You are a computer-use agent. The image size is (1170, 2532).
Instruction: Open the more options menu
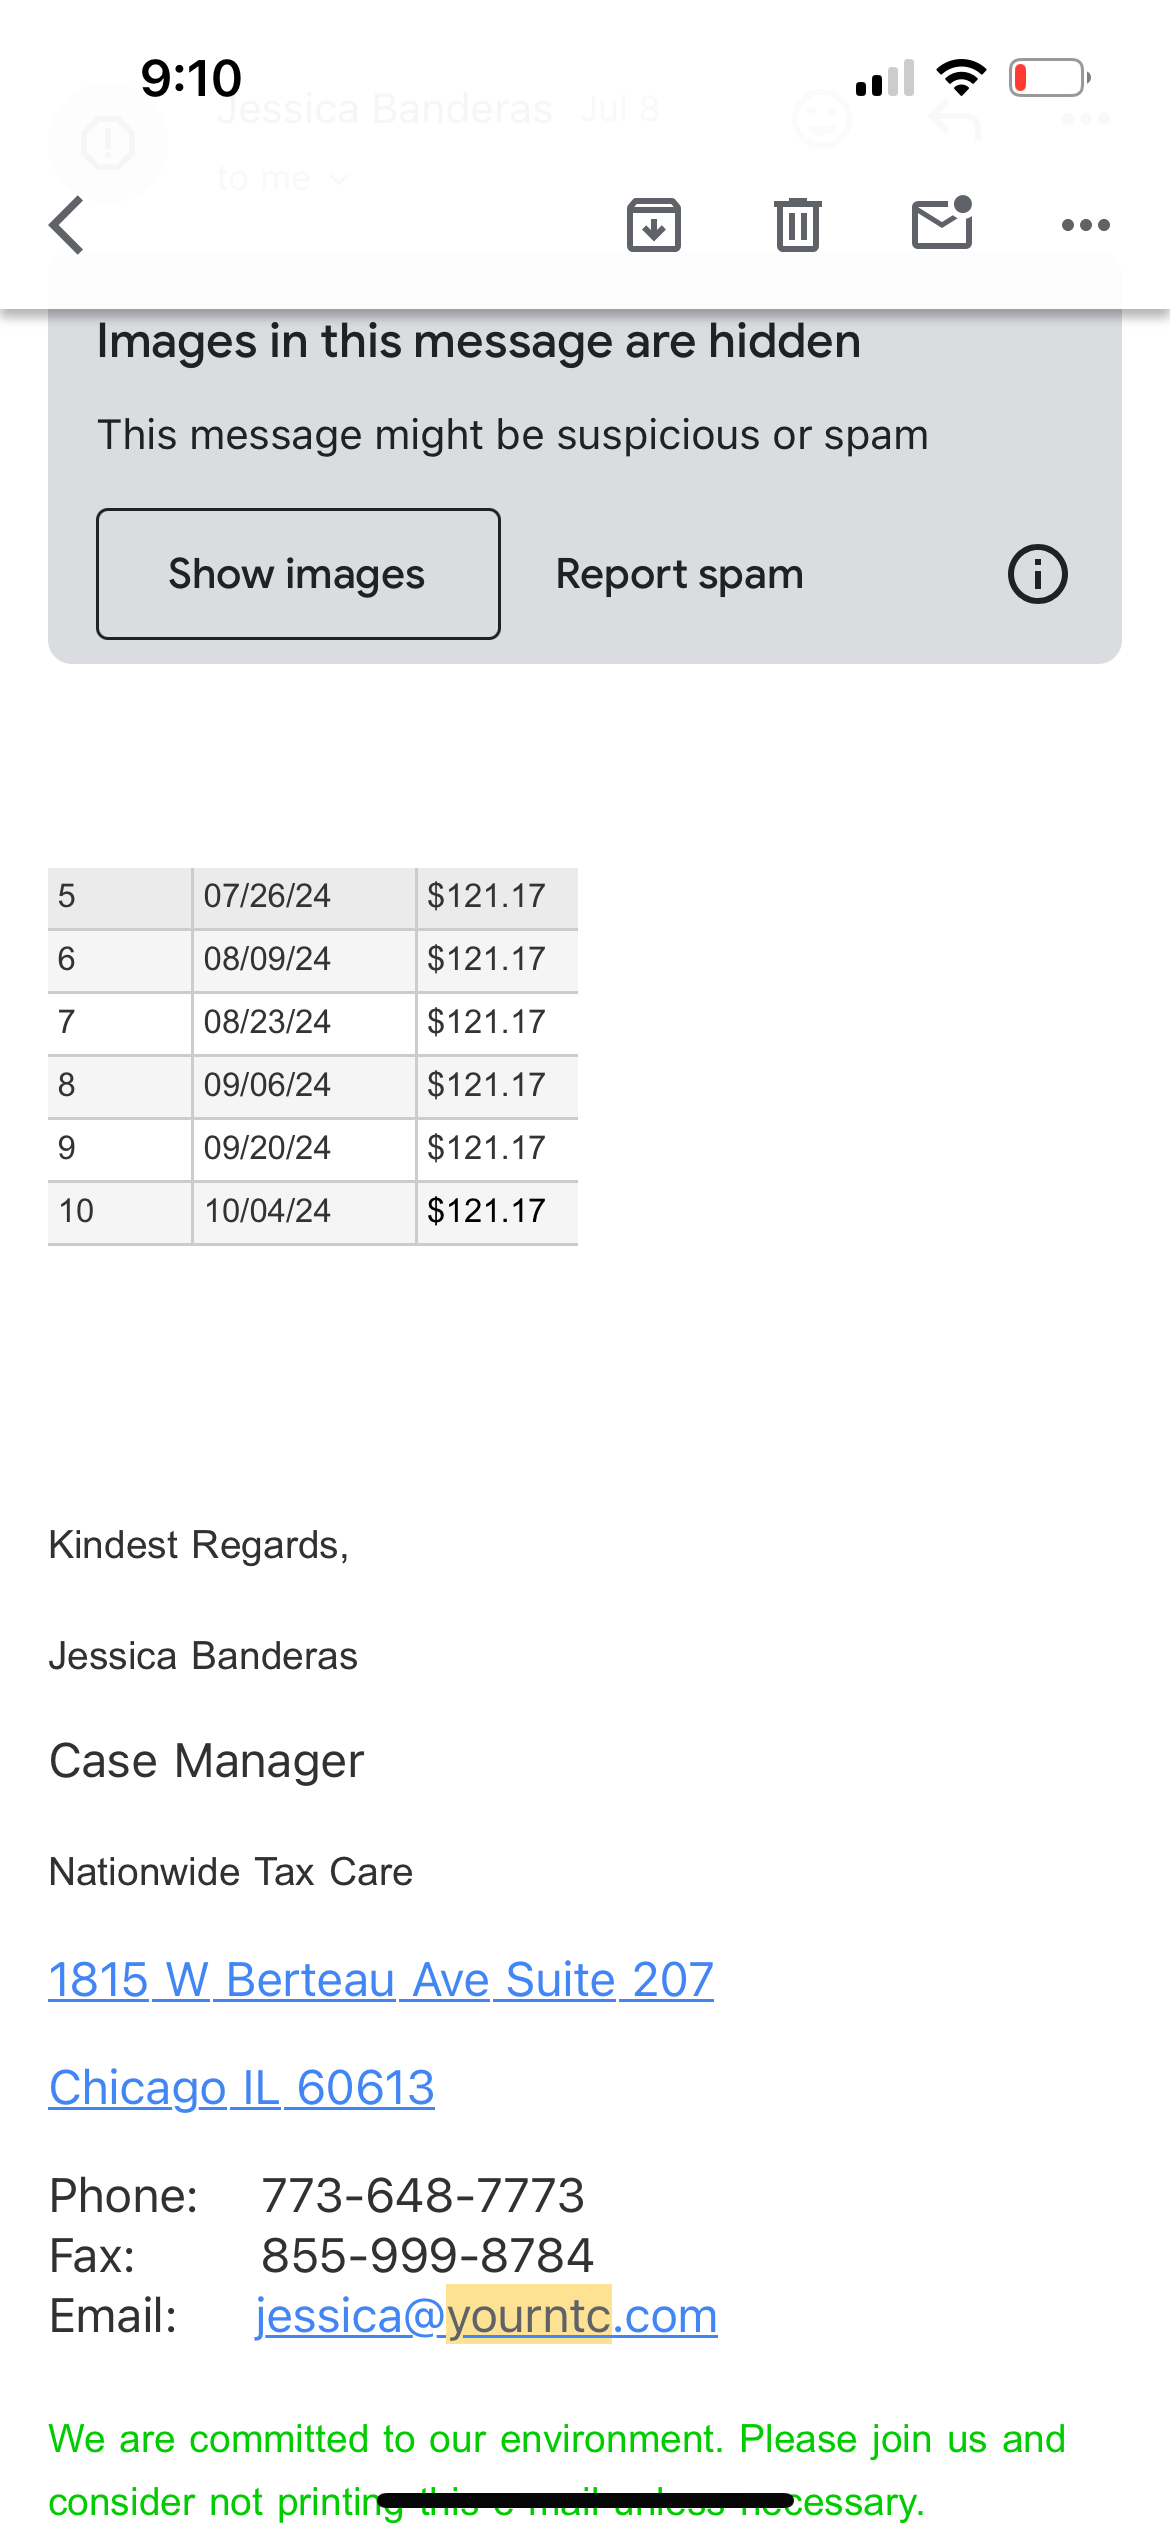pos(1085,226)
